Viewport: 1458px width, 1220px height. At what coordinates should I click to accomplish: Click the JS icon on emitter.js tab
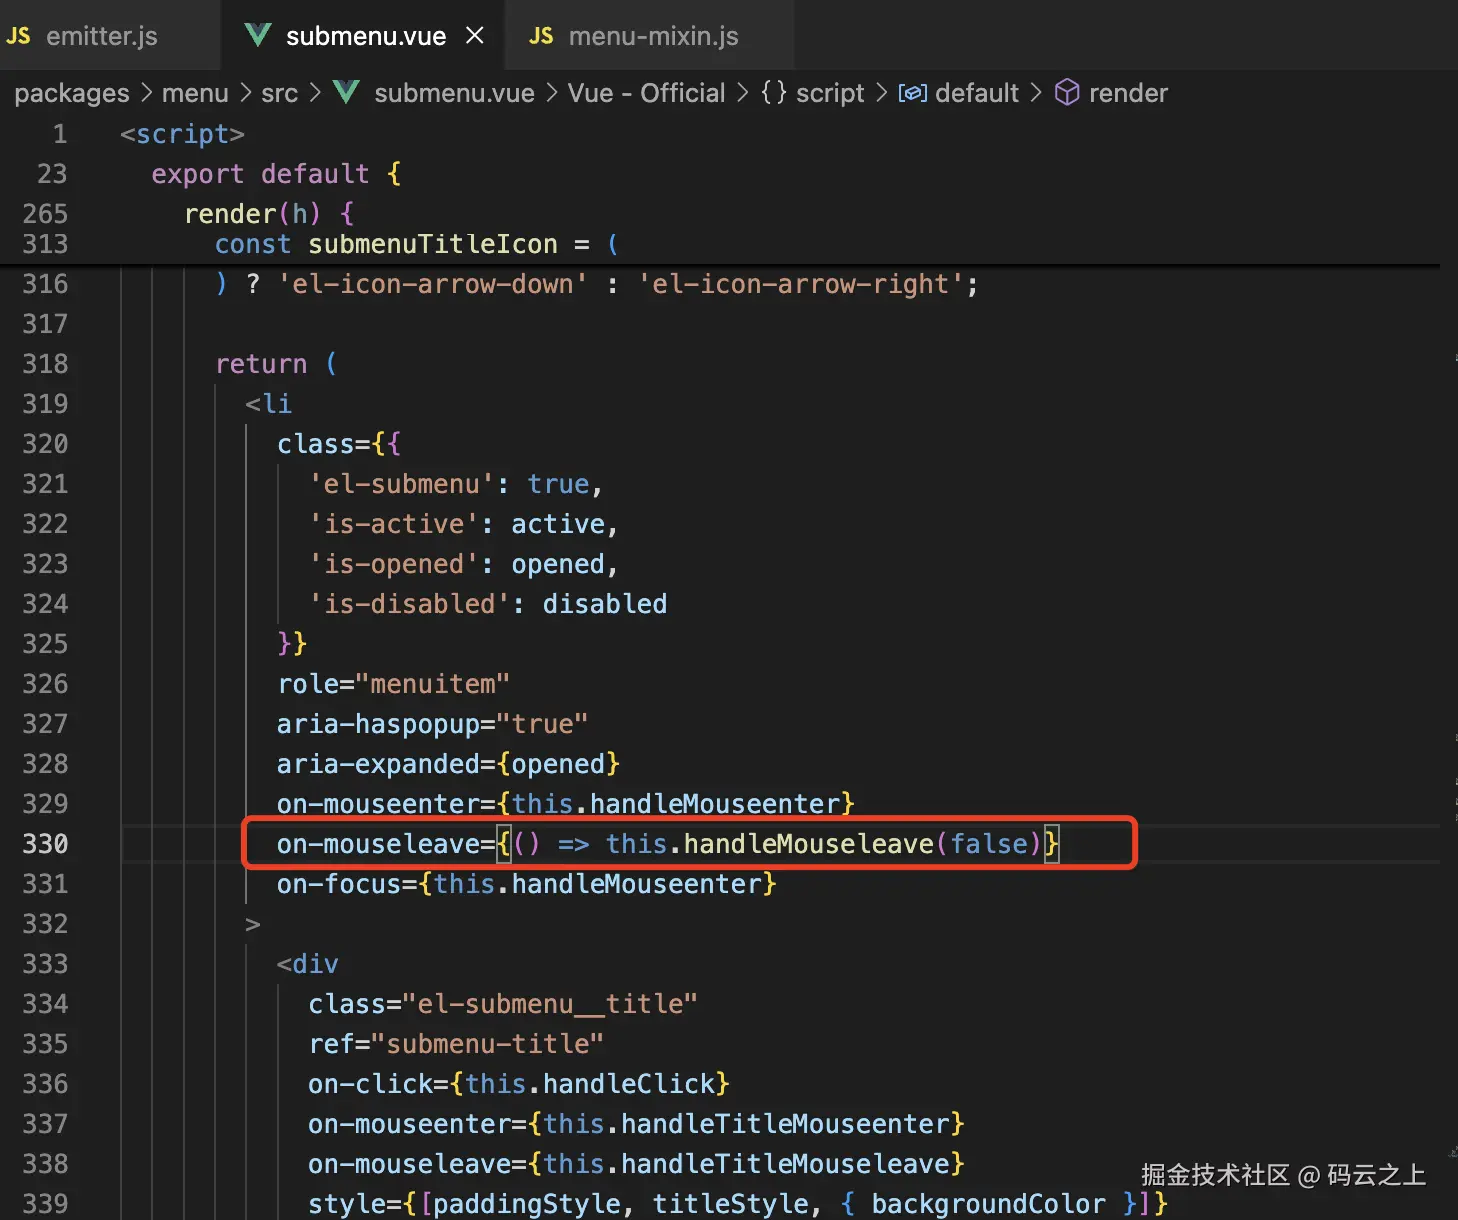[x=19, y=36]
